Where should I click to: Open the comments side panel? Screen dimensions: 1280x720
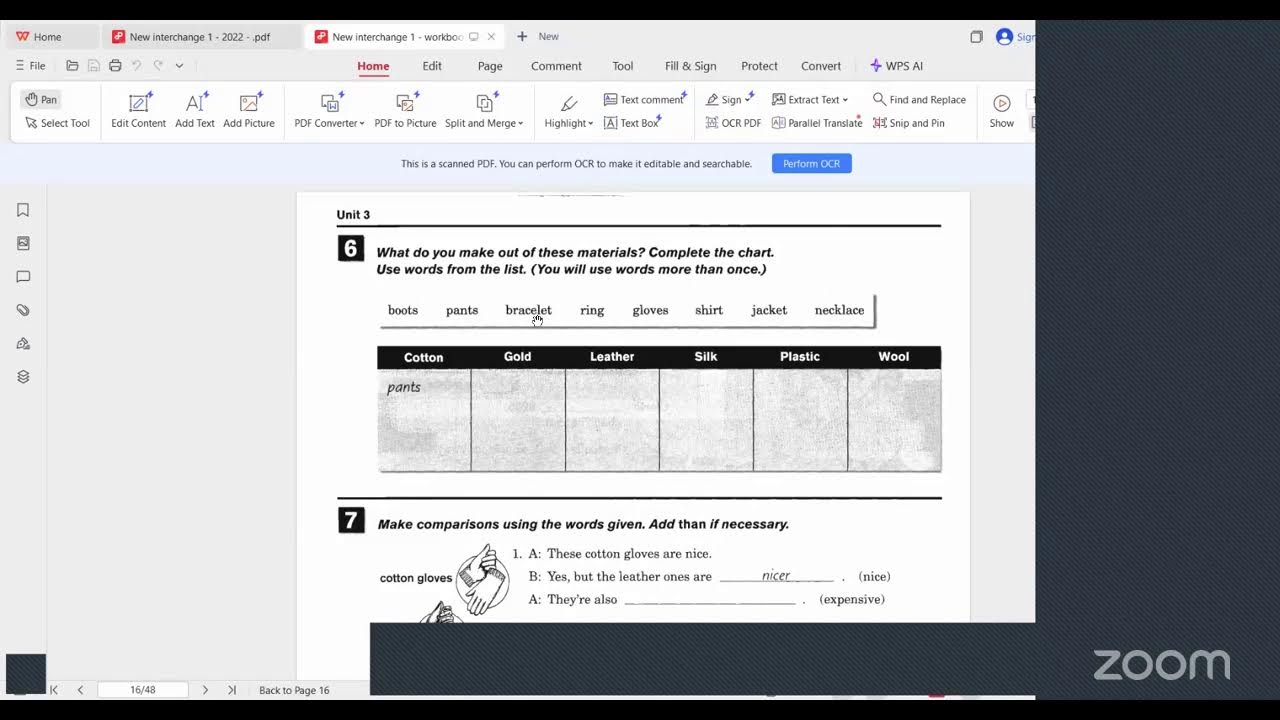[23, 277]
